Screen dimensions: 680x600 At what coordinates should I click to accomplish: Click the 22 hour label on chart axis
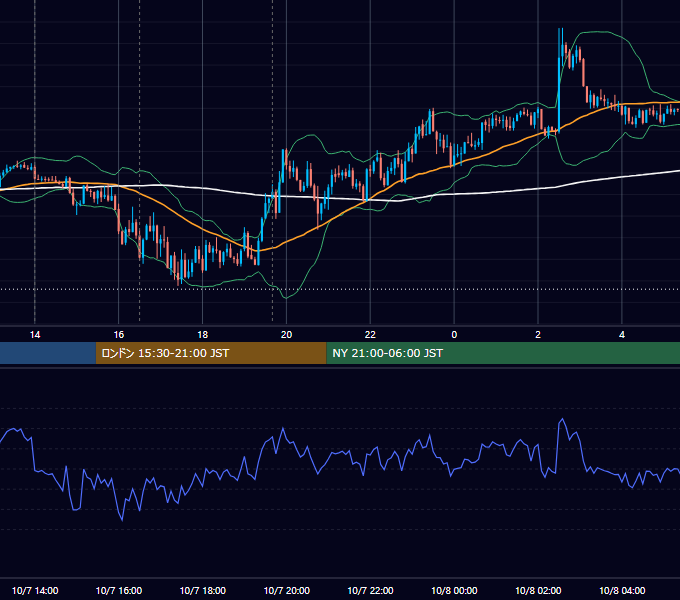[370, 335]
